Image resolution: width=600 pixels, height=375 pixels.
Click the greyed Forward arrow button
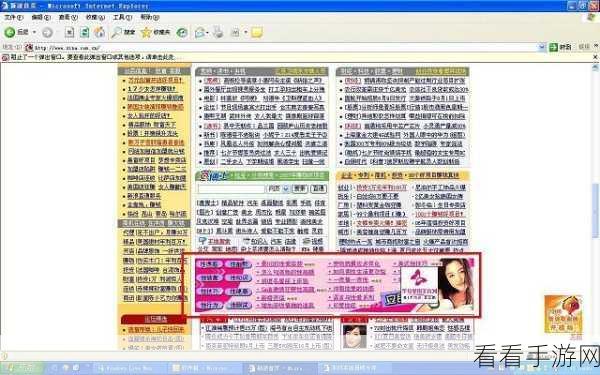click(x=47, y=33)
